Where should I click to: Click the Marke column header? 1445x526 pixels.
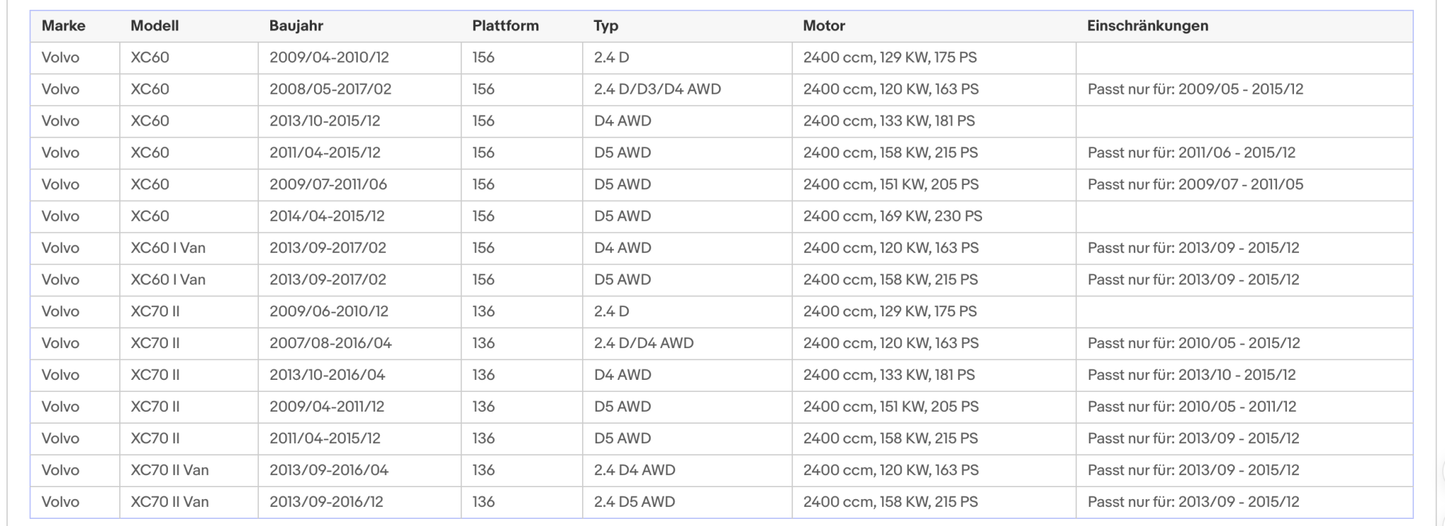tap(63, 26)
